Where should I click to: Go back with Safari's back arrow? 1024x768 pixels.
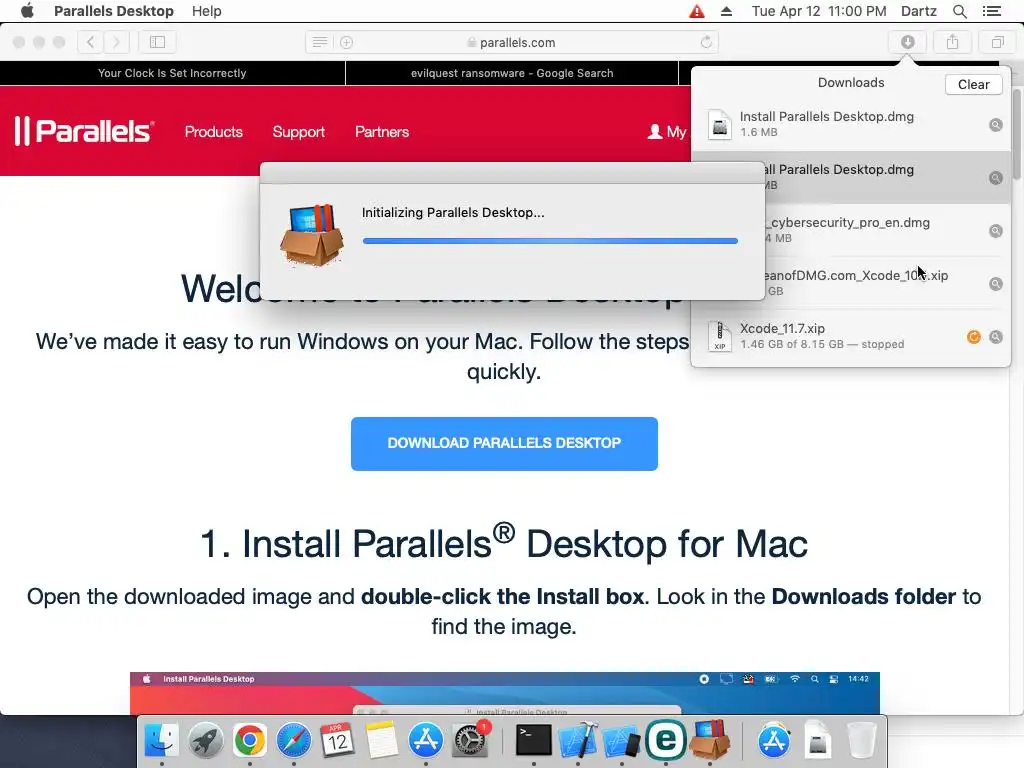tap(90, 42)
